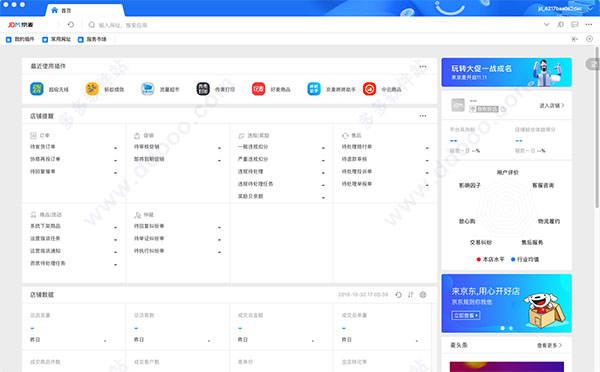Toggle the 行业均值 blue legend marker
The height and width of the screenshot is (372, 600).
coord(513,259)
